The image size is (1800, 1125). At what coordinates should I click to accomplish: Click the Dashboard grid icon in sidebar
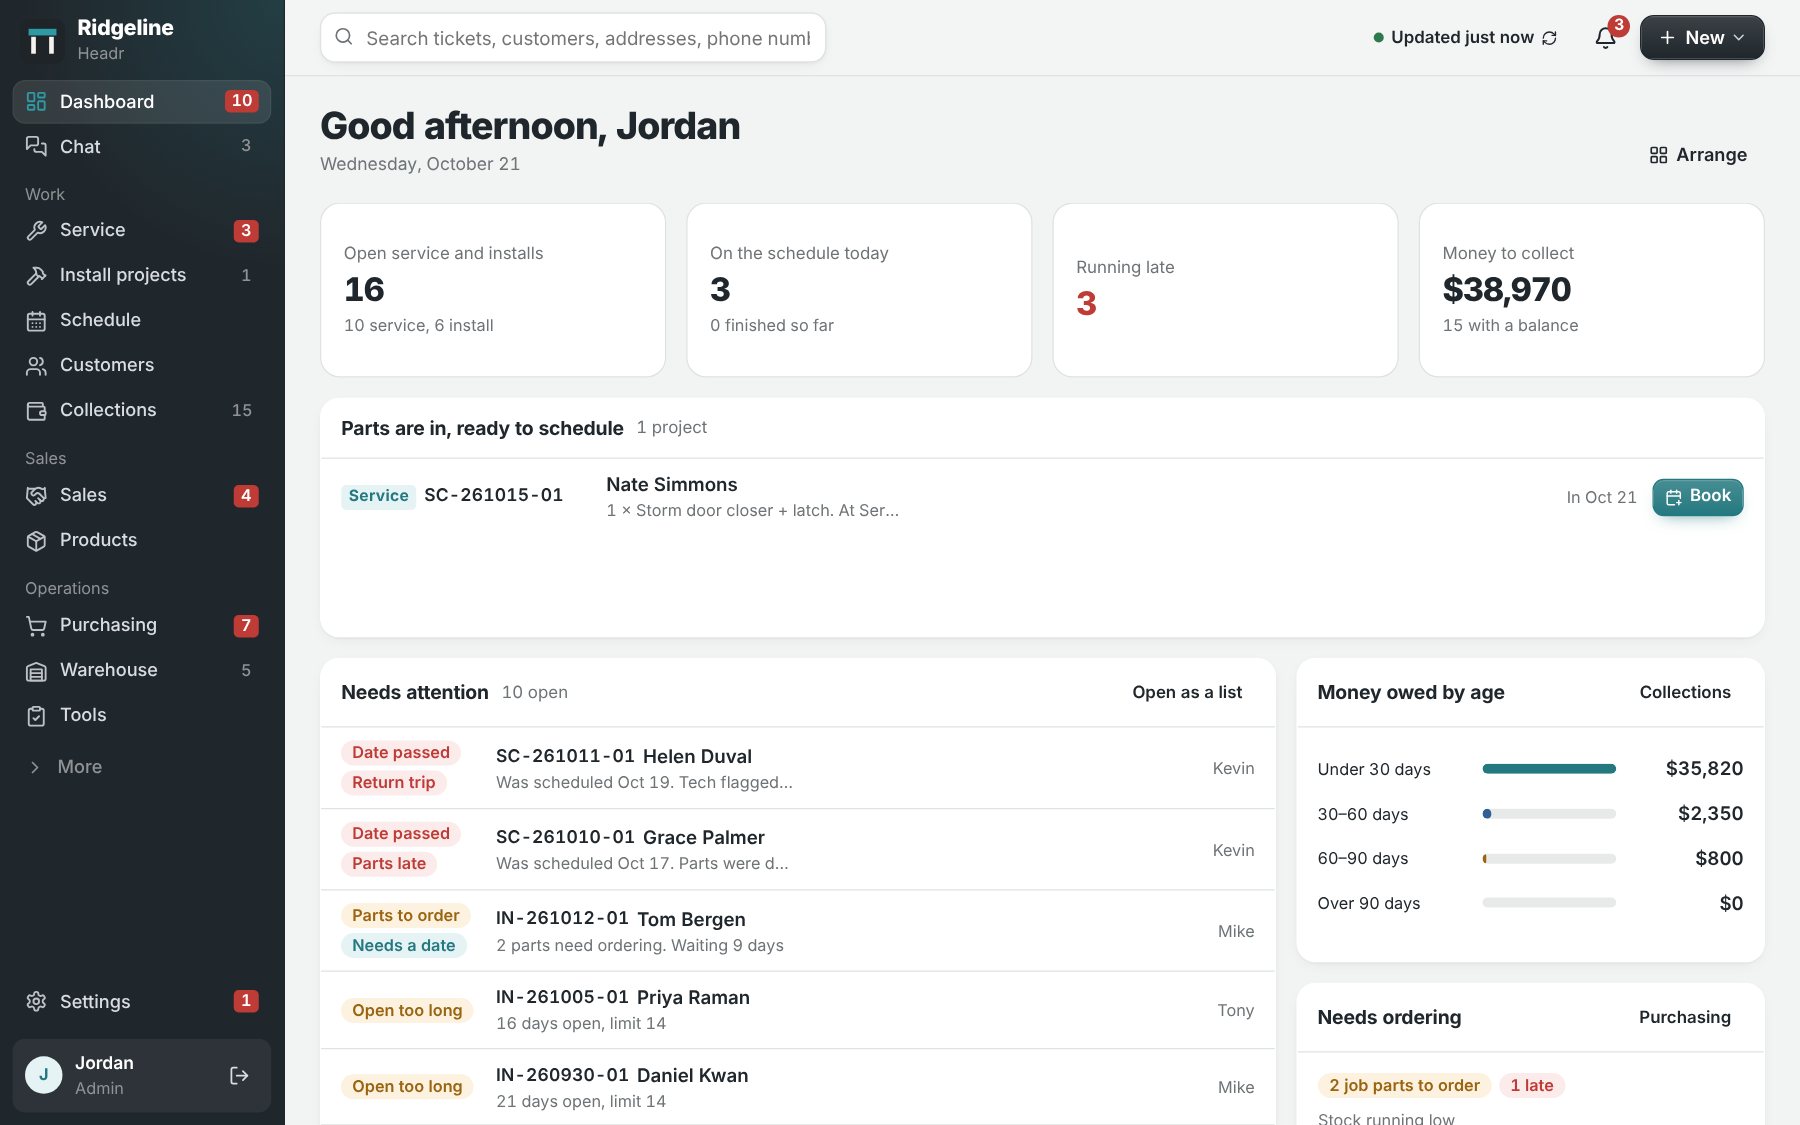click(x=36, y=101)
